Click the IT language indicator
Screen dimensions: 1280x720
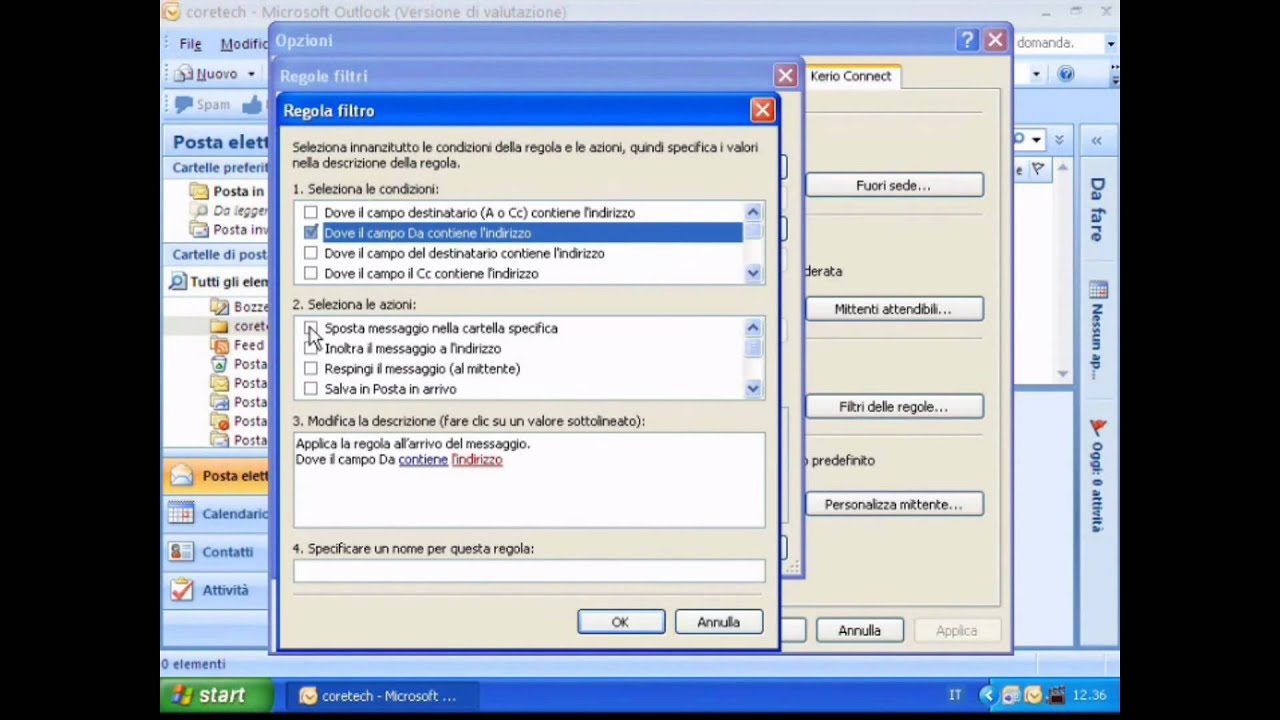pyautogui.click(x=955, y=696)
